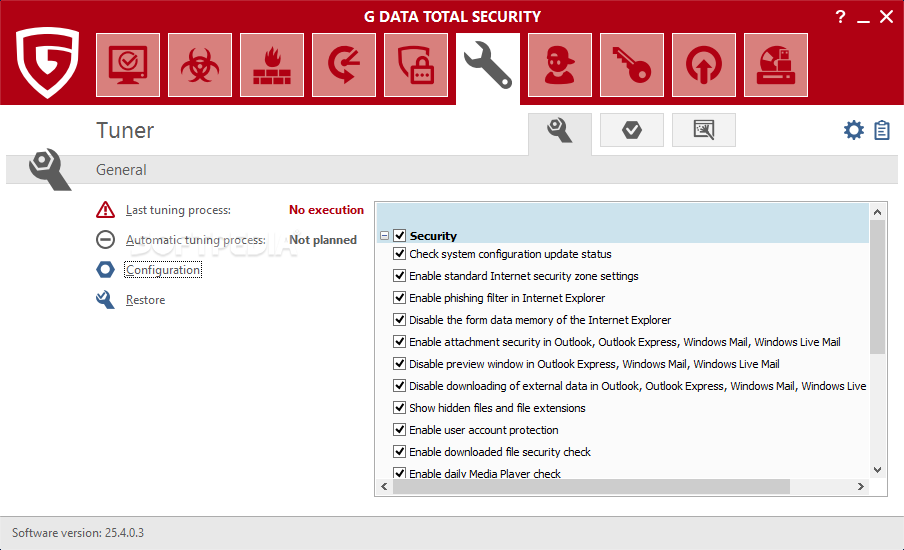The height and width of the screenshot is (550, 904).
Task: Click the Configuration hexagon icon
Action: pos(106,269)
